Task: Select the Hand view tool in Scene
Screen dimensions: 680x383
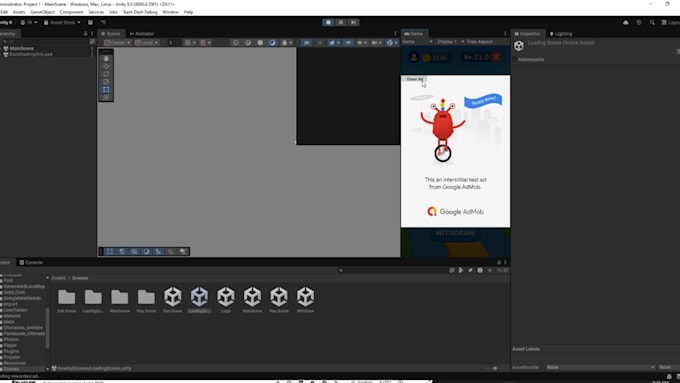Action: point(106,59)
